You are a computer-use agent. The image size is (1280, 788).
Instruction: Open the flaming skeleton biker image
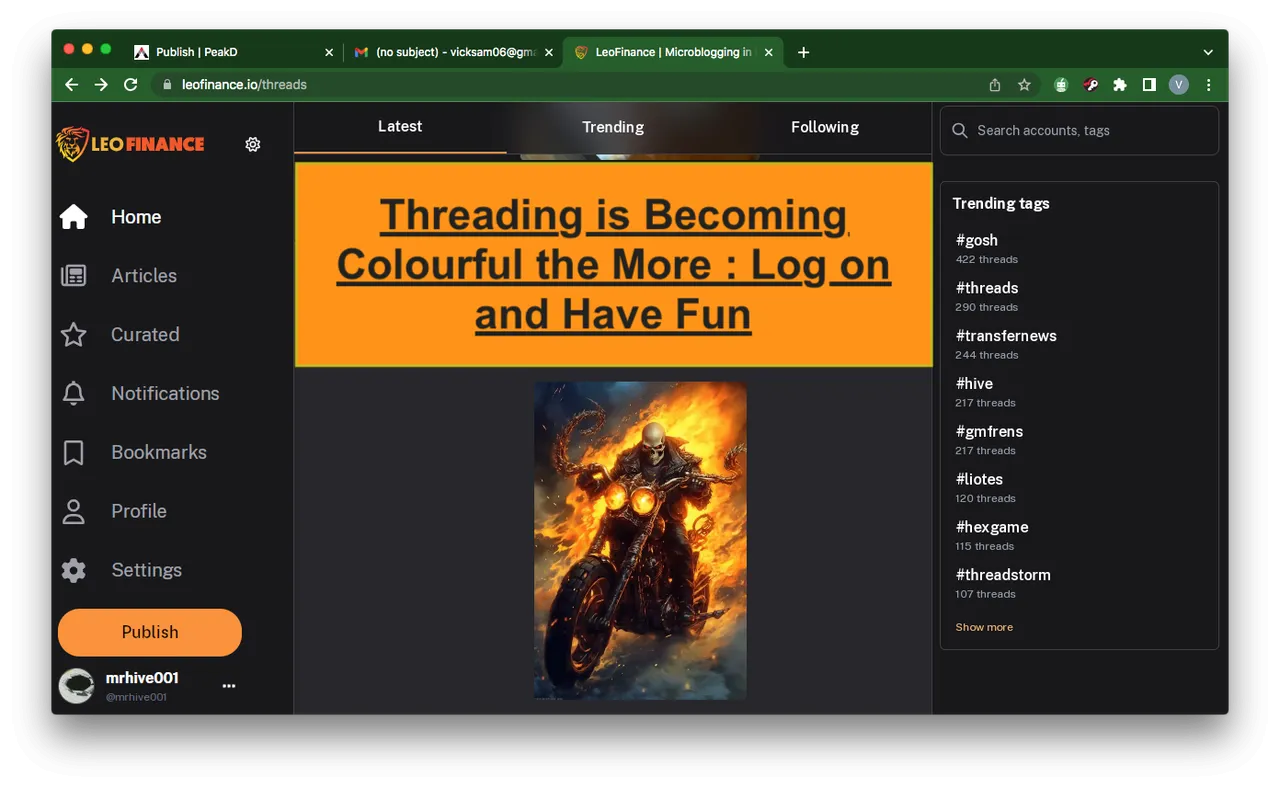(x=640, y=540)
